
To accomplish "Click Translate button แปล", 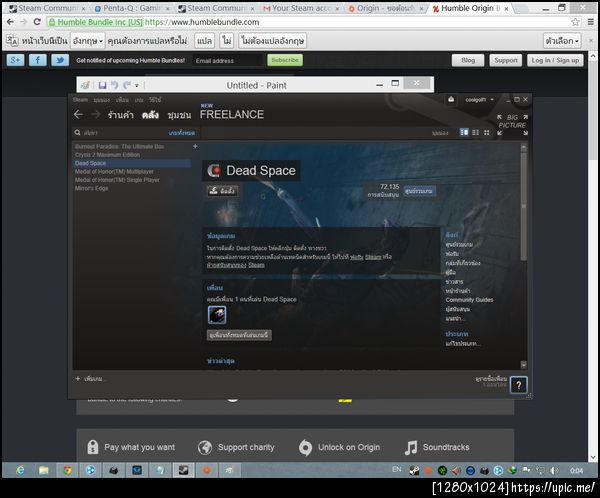I will tap(204, 41).
